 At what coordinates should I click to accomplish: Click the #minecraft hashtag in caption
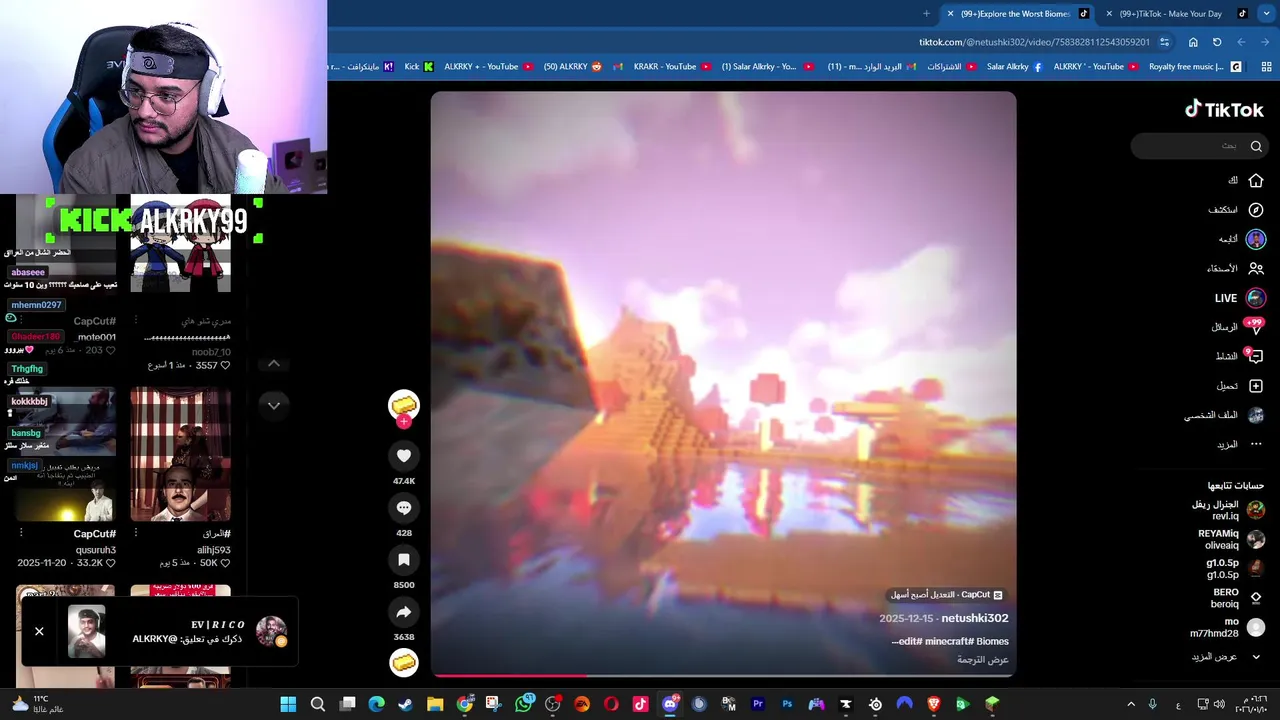point(948,641)
